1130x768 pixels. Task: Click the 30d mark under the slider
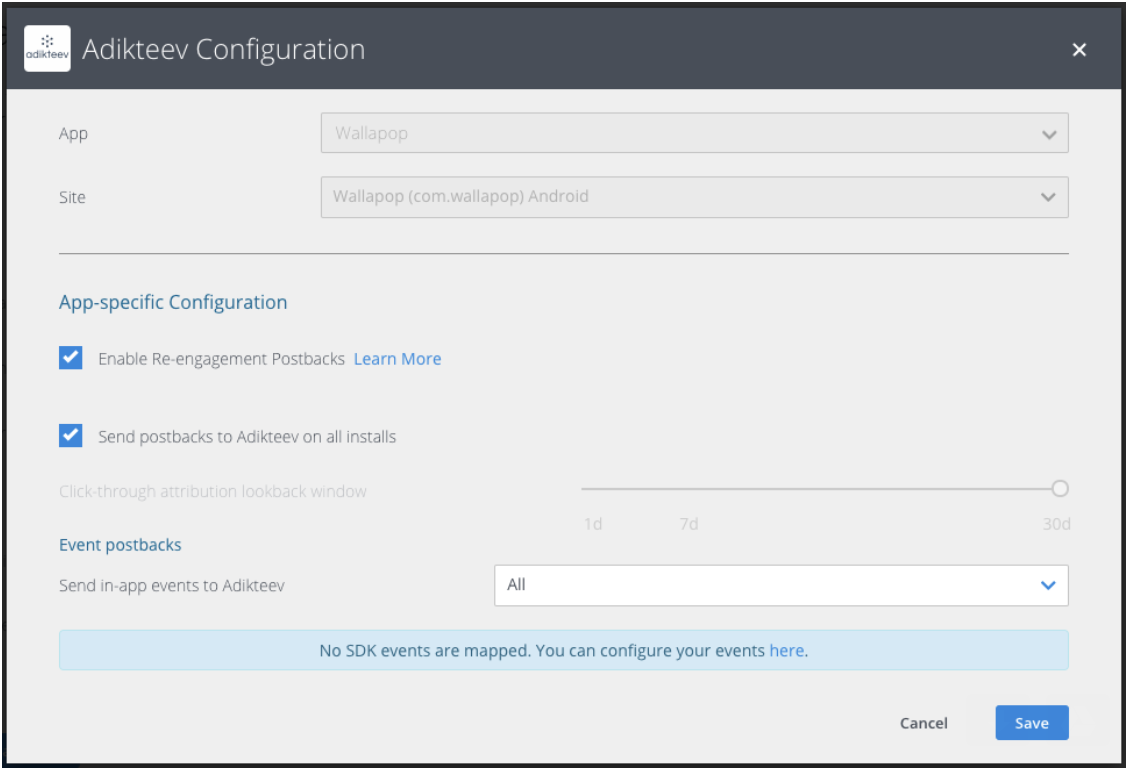pyautogui.click(x=1056, y=524)
